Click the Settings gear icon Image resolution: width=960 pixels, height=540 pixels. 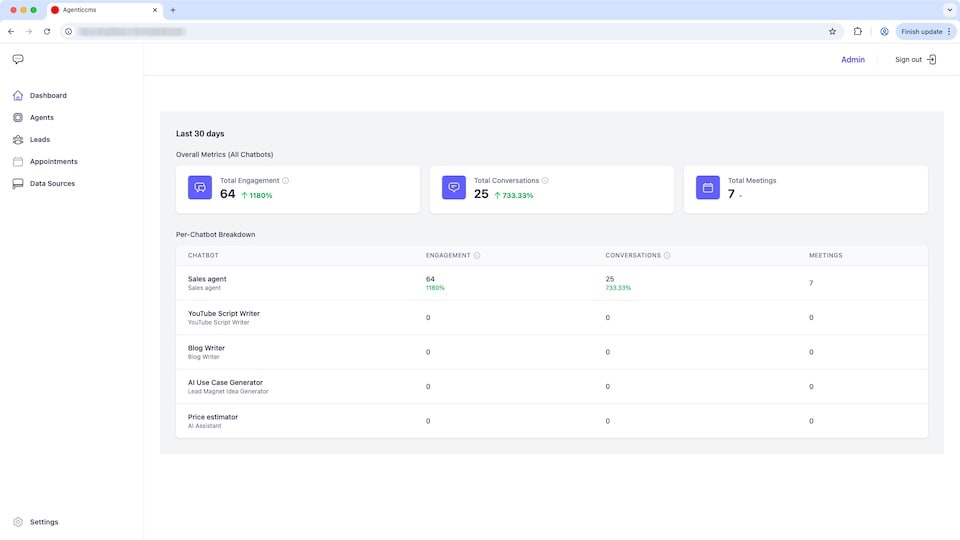click(18, 522)
